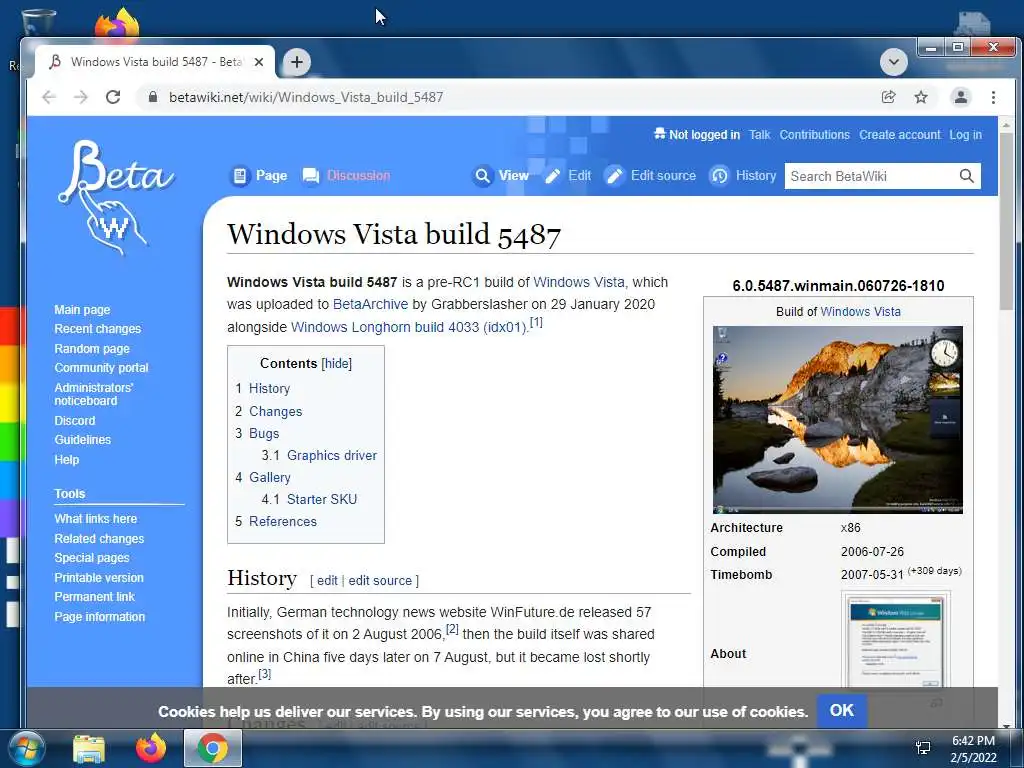Click edit source beside History heading
Viewport: 1024px width, 768px height.
coord(380,581)
